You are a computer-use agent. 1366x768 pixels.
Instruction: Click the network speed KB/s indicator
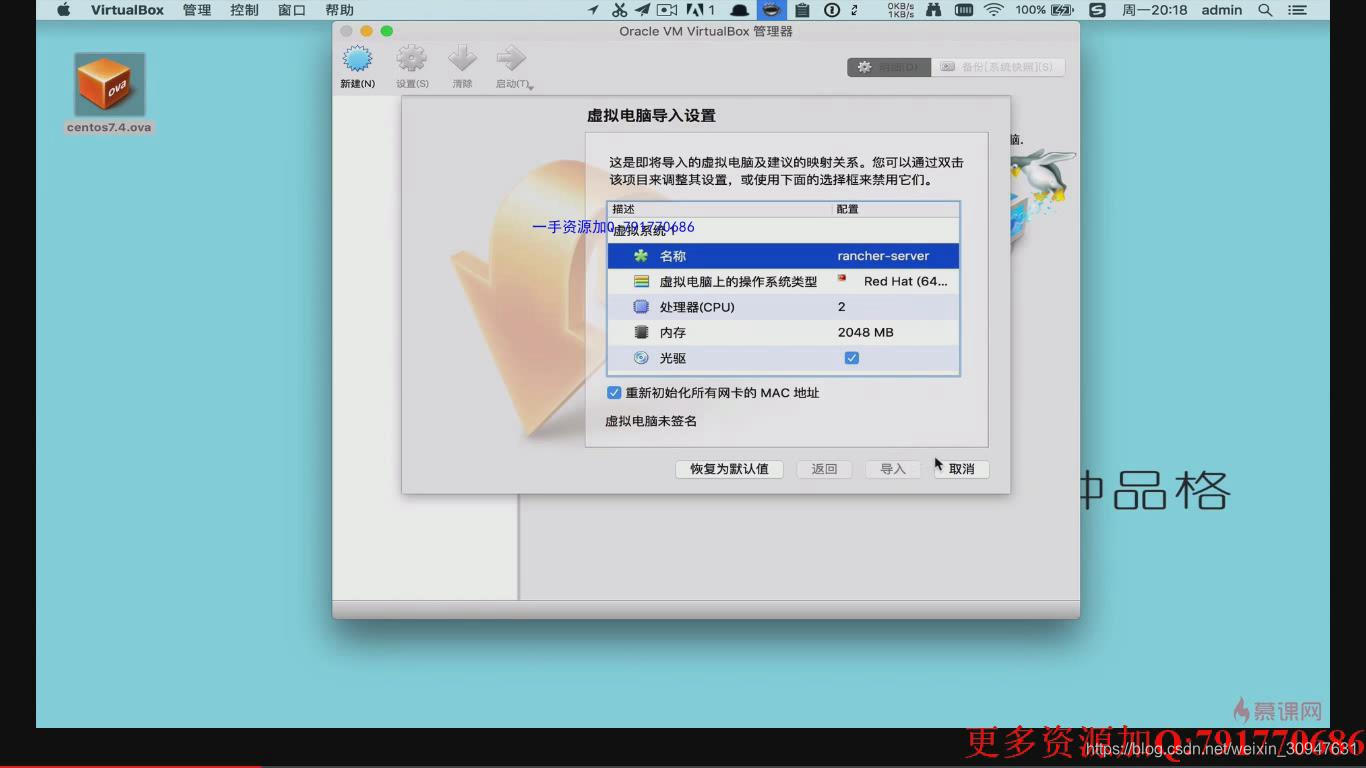click(x=901, y=10)
